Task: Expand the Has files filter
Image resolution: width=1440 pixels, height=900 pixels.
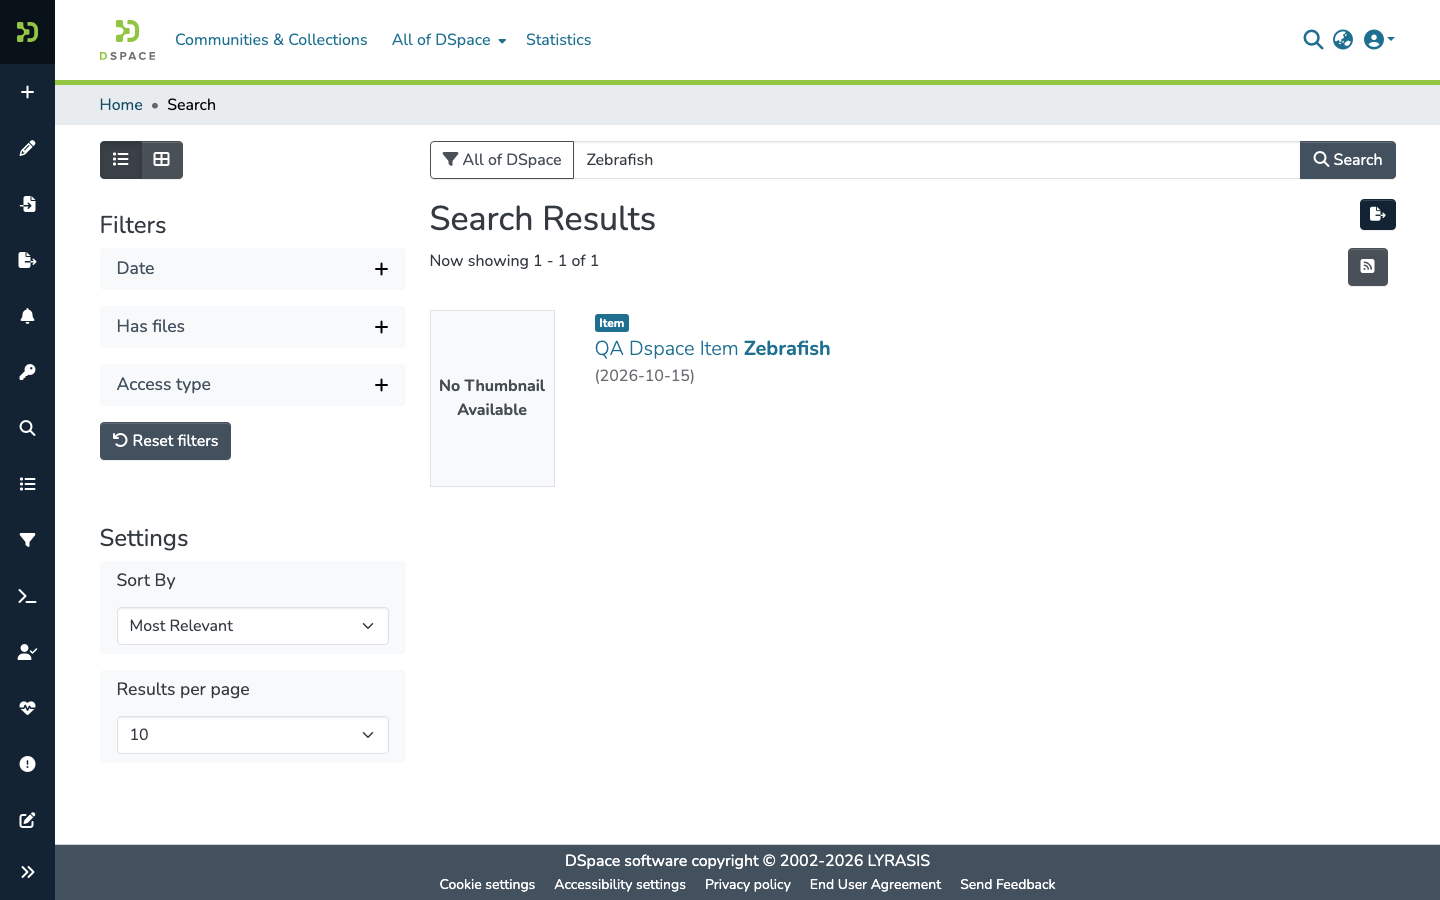Action: [x=253, y=327]
